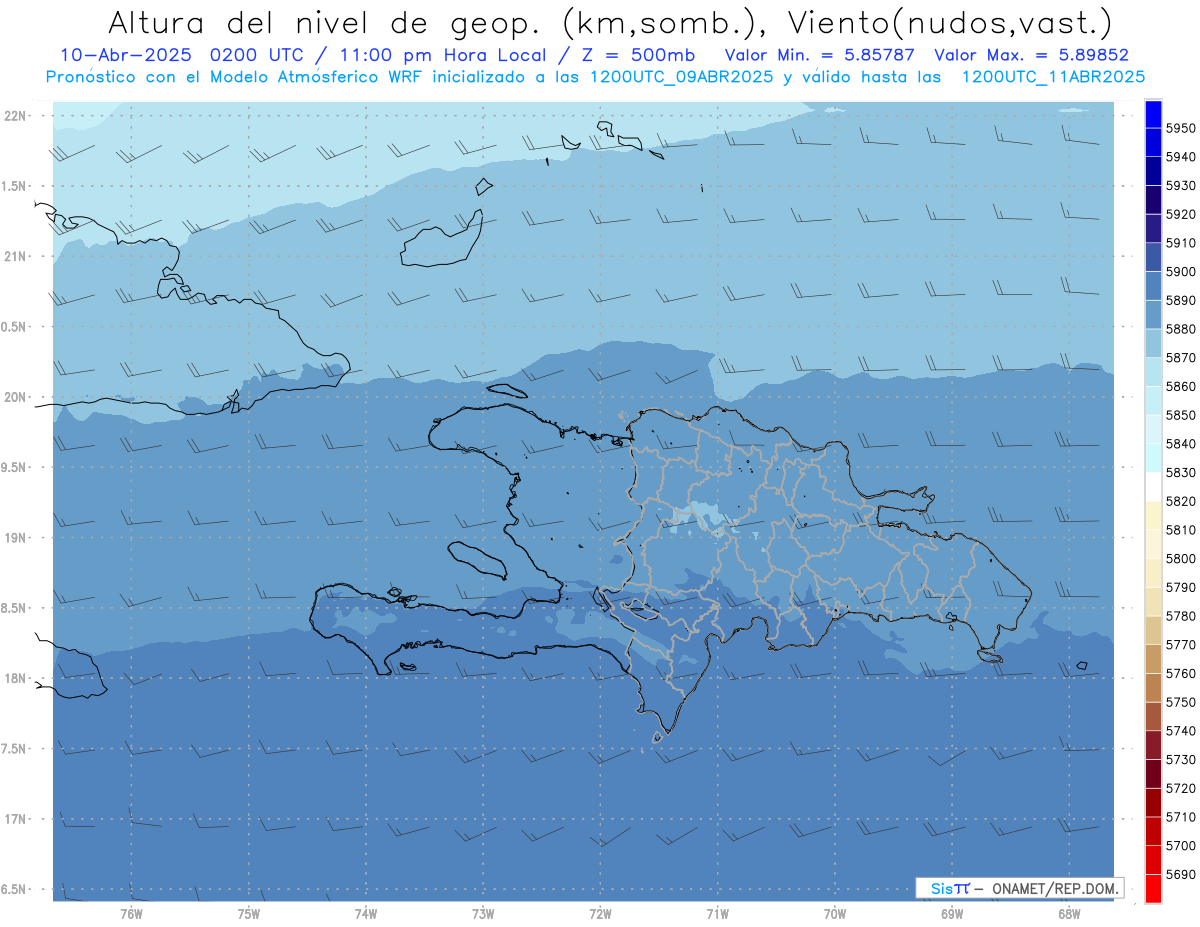Click the 20N latitude label

pos(15,397)
